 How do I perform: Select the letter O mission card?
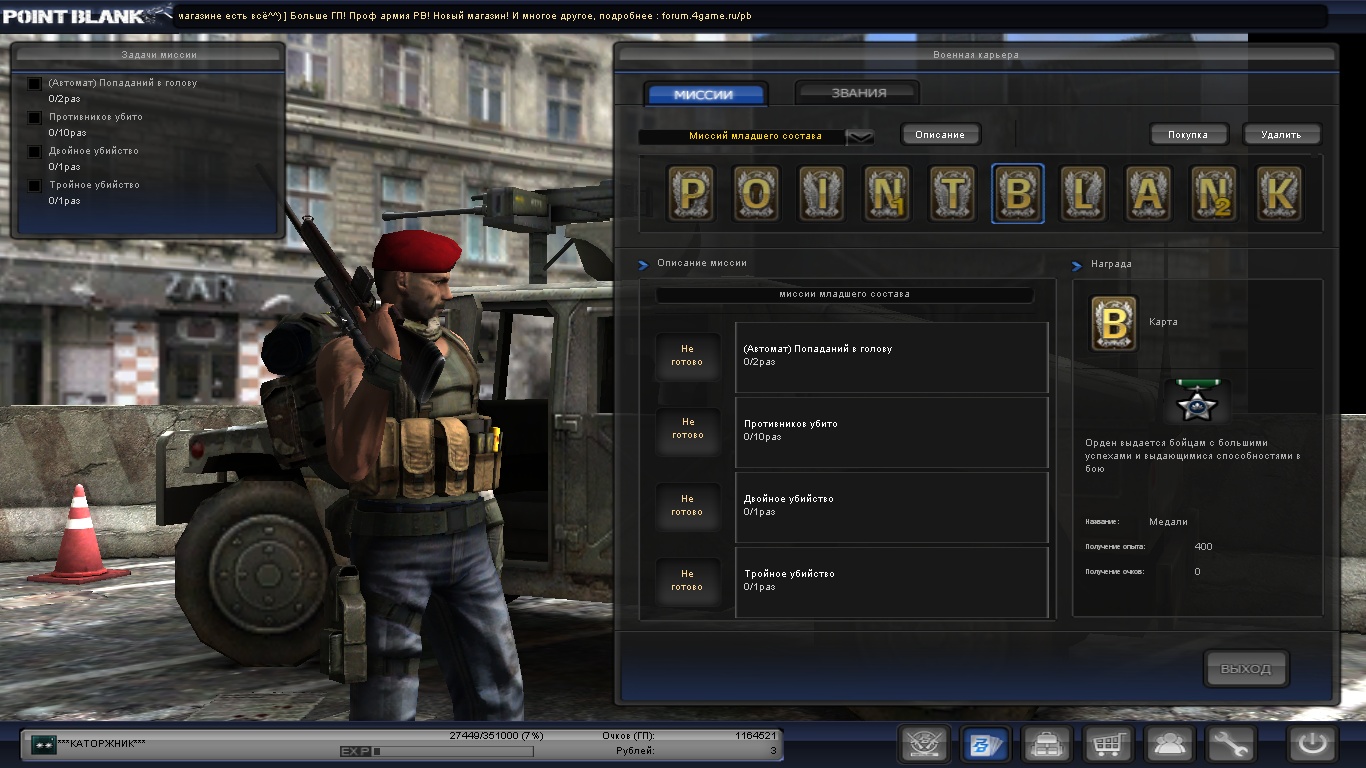(x=757, y=193)
